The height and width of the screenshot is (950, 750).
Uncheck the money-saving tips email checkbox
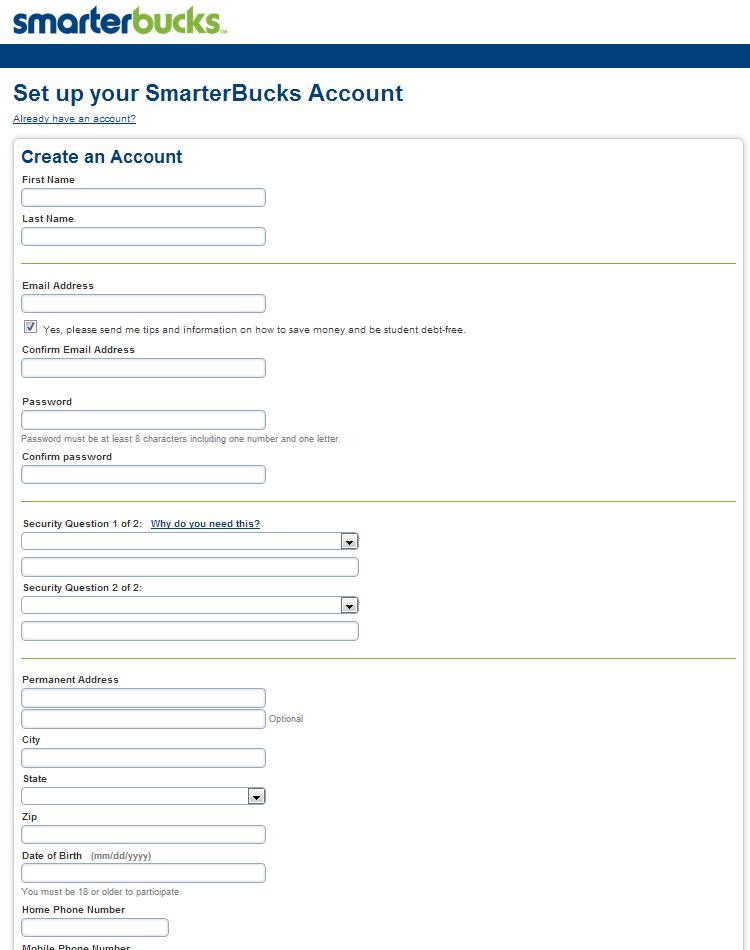click(x=31, y=327)
